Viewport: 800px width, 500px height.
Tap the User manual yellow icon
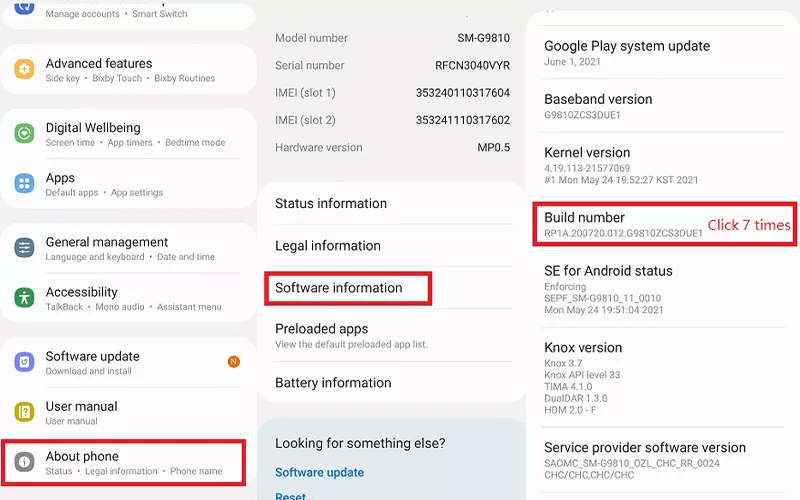click(x=25, y=412)
